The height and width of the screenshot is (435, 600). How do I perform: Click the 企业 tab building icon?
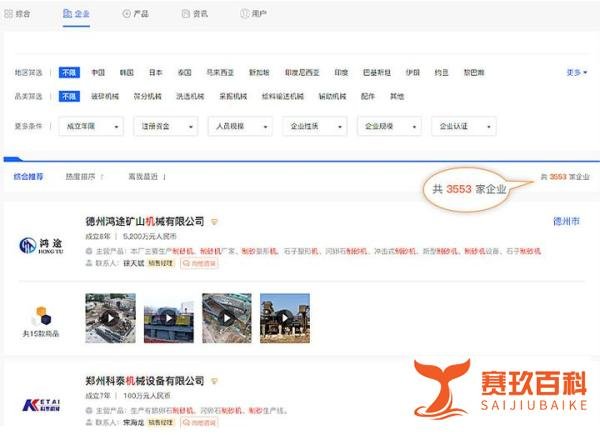67,14
